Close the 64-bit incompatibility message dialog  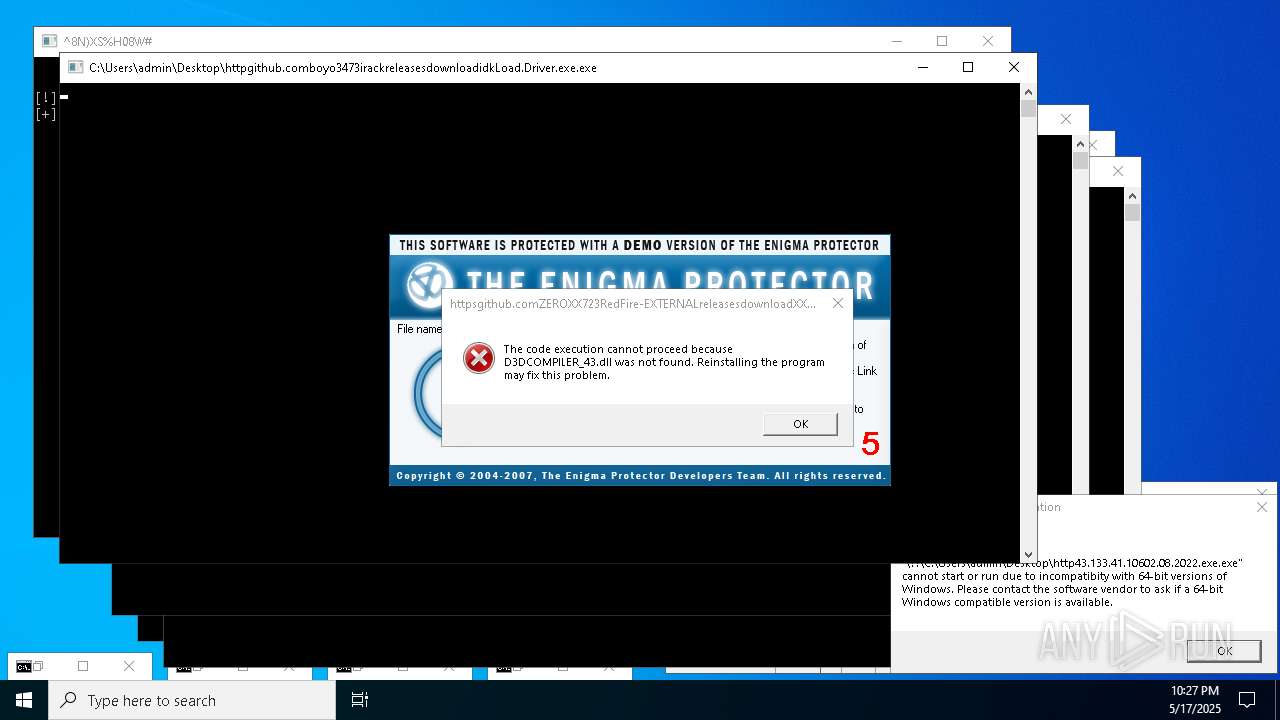(x=1262, y=507)
